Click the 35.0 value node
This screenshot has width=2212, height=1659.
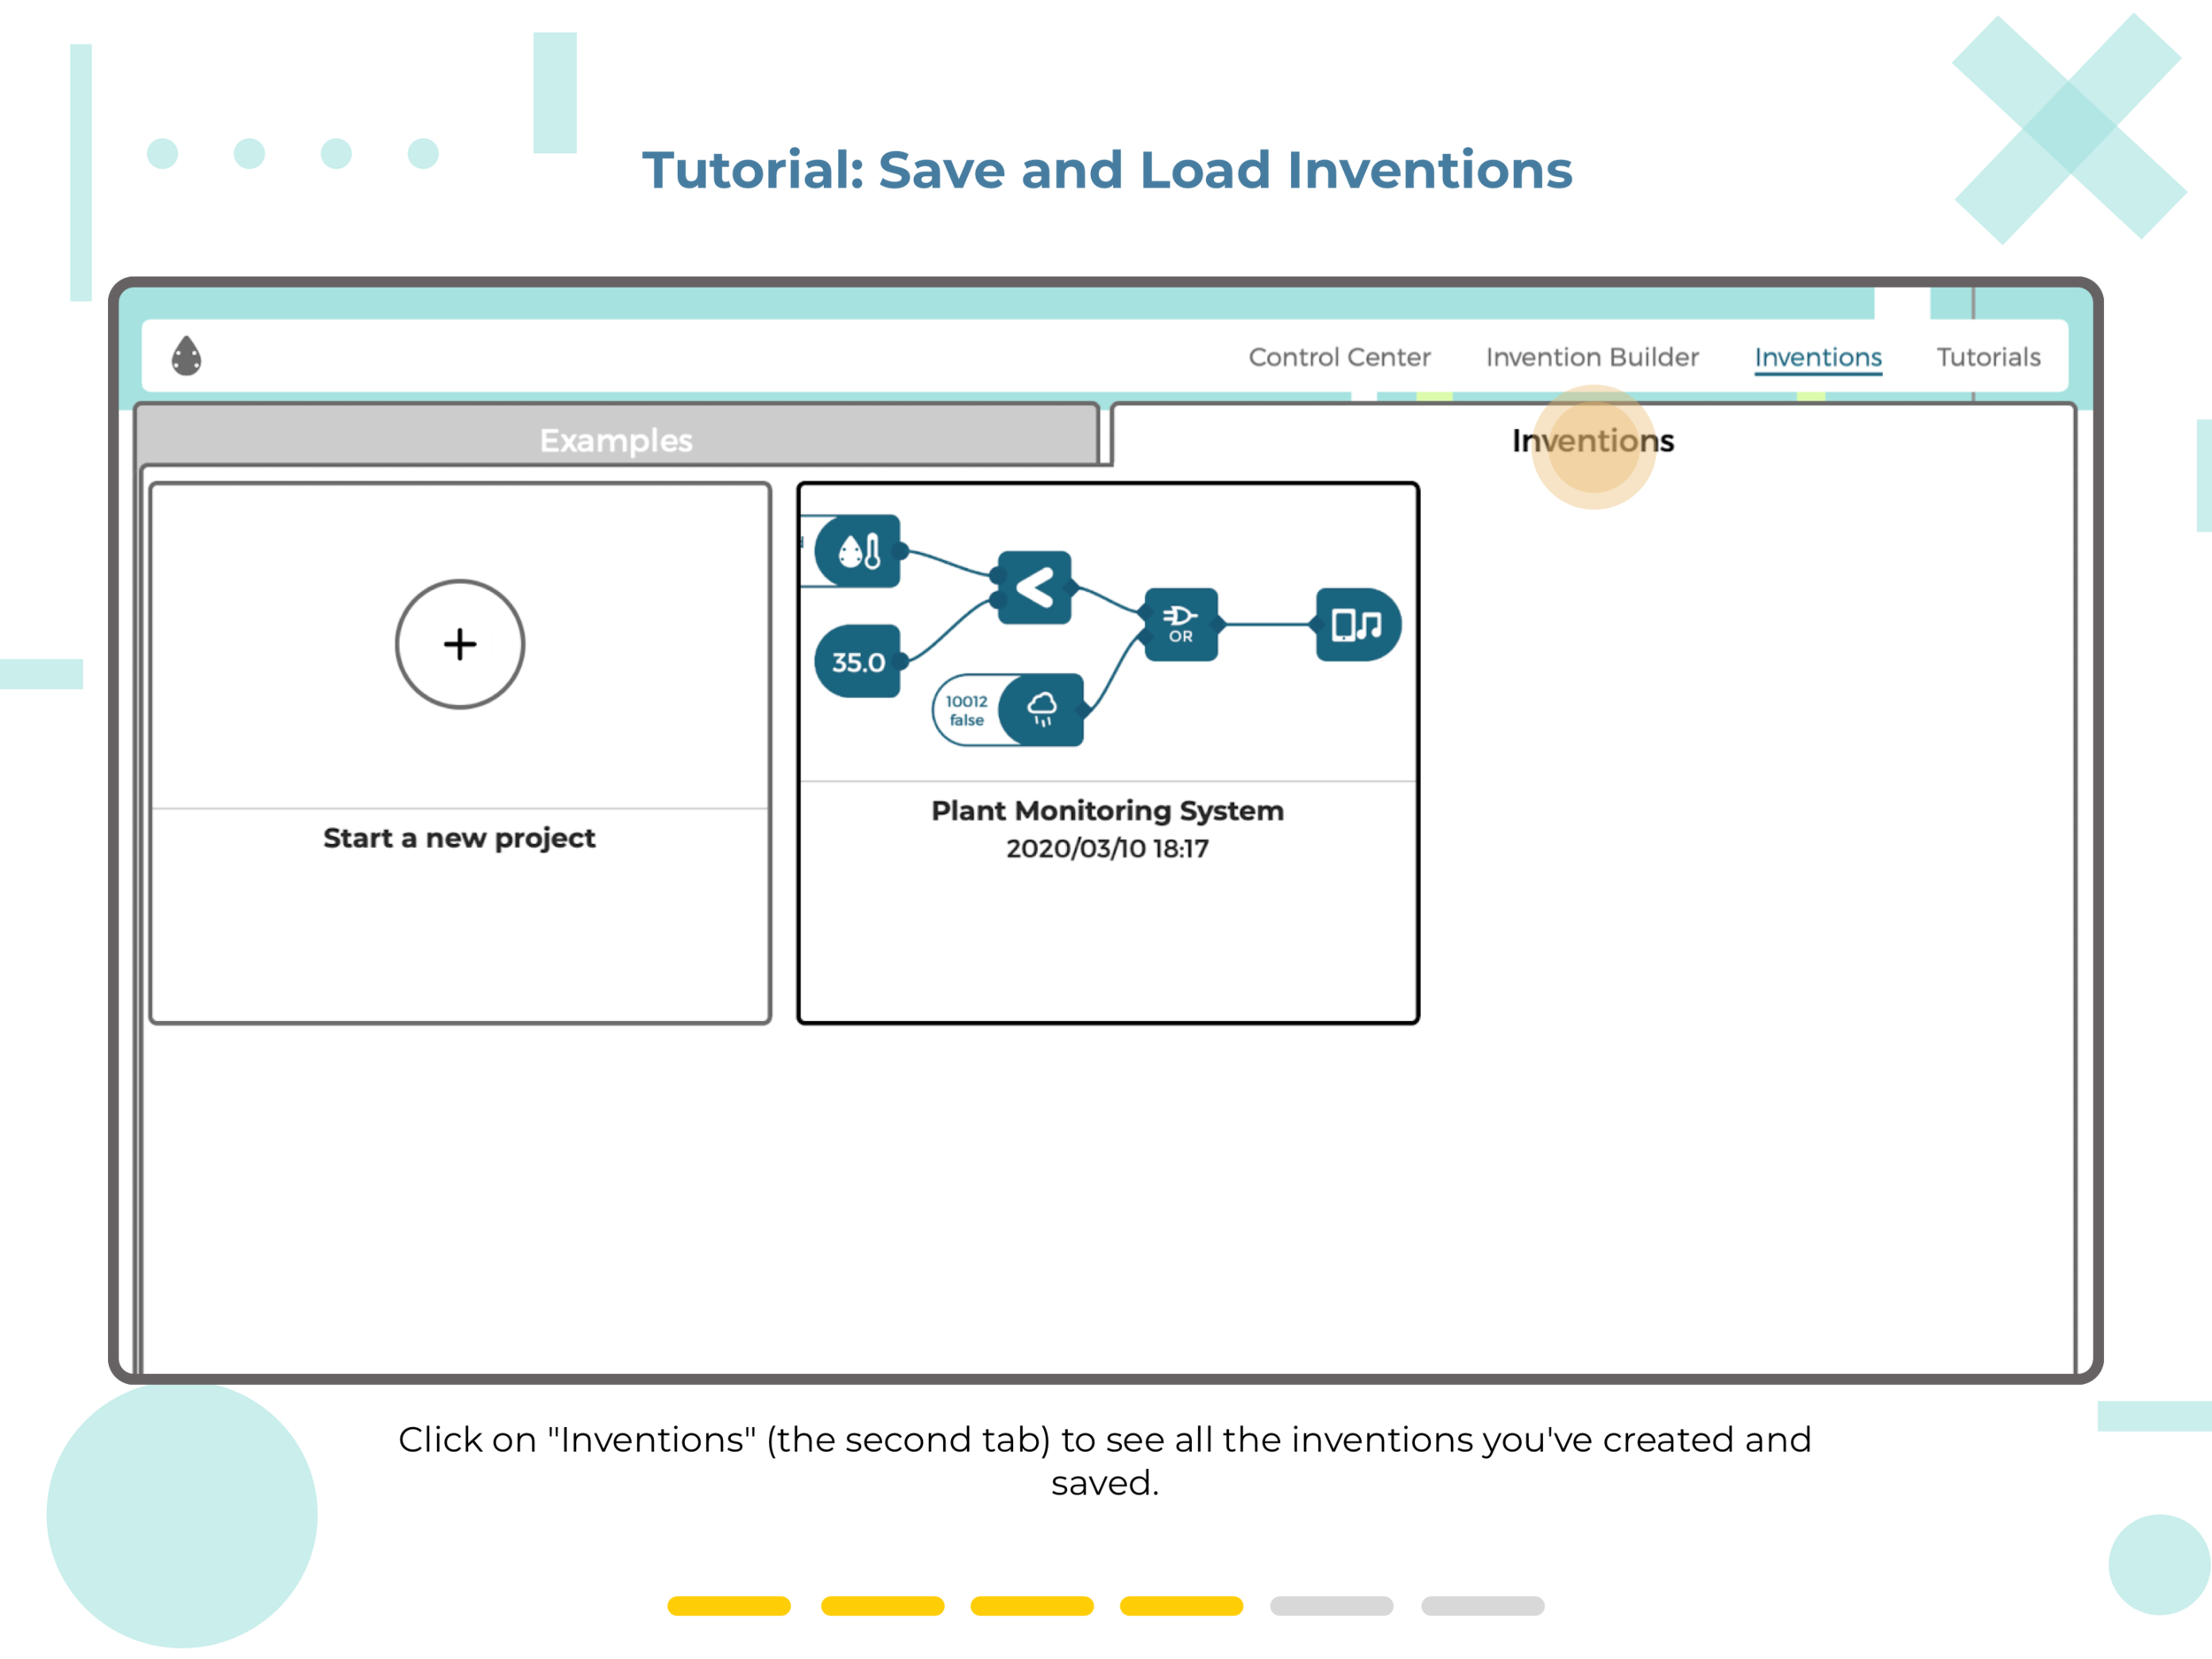[x=858, y=662]
